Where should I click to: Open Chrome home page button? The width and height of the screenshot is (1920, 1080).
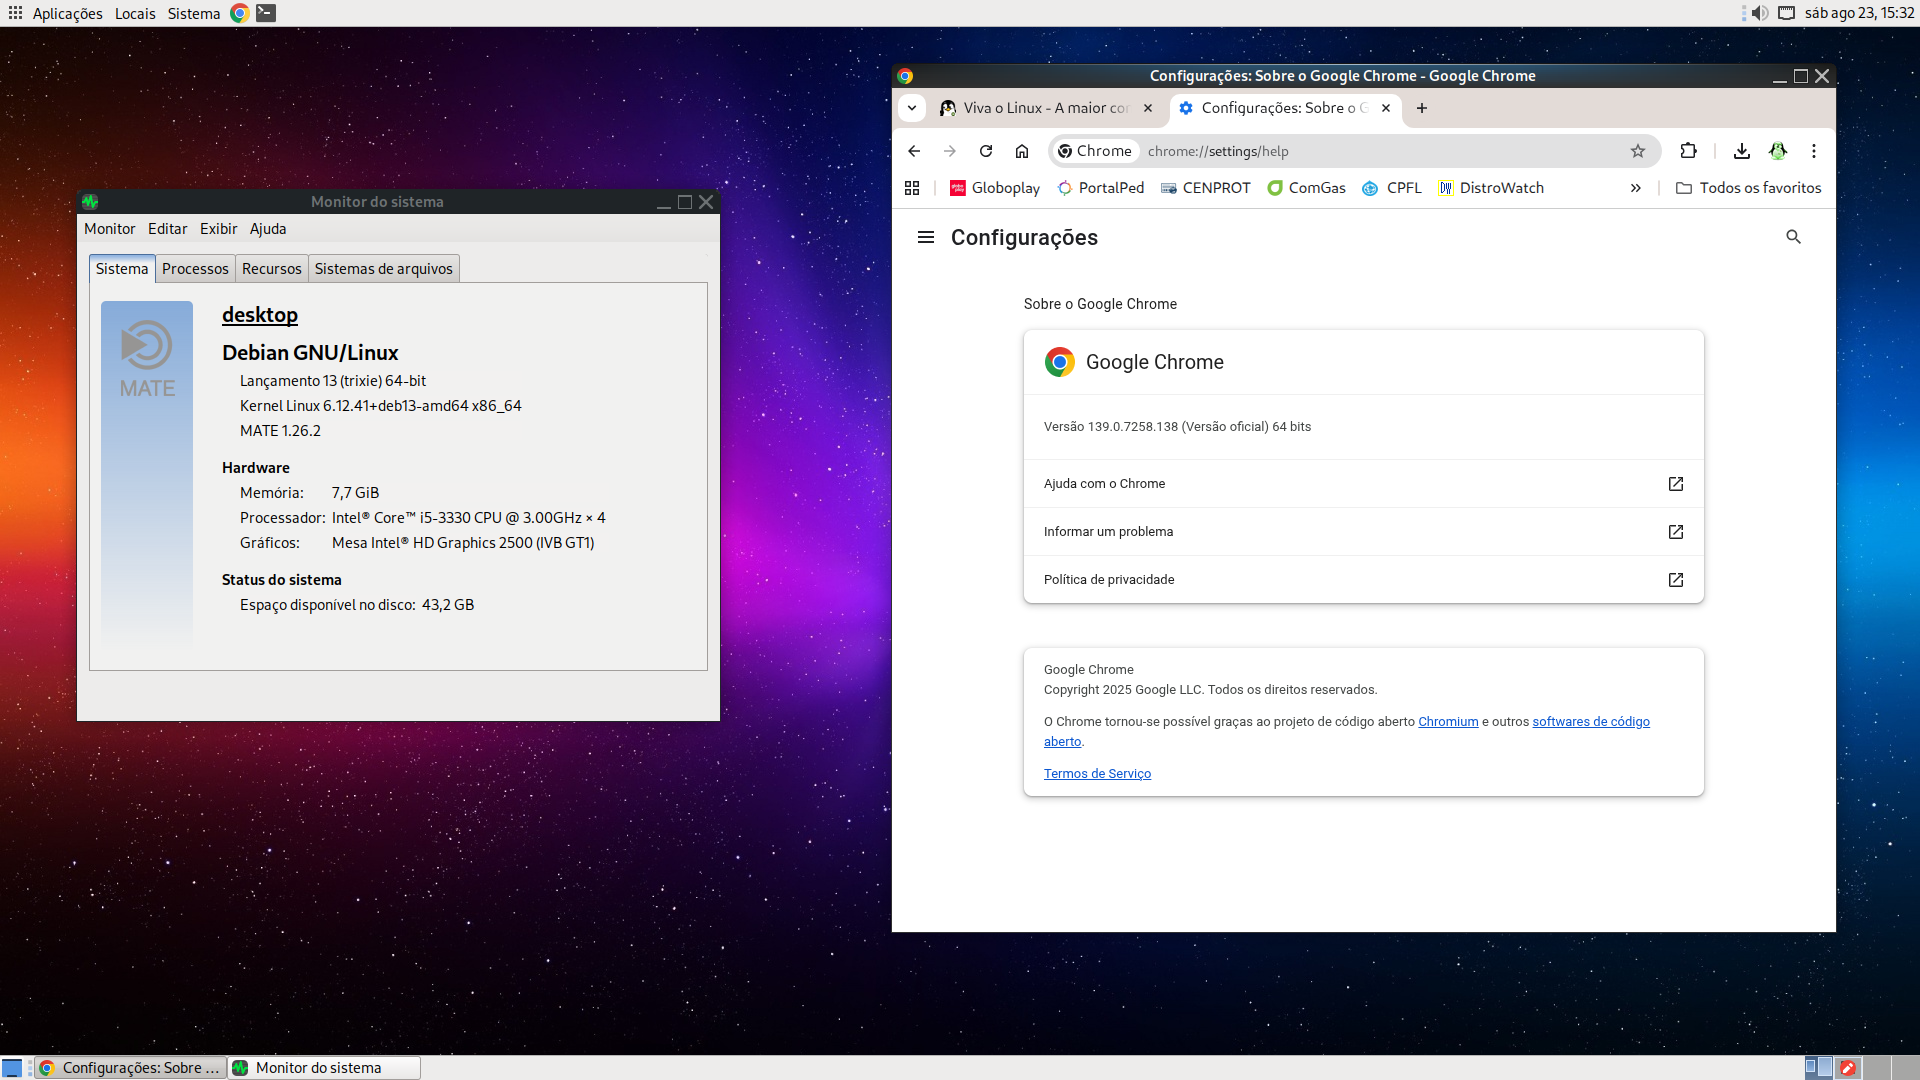click(x=1022, y=151)
